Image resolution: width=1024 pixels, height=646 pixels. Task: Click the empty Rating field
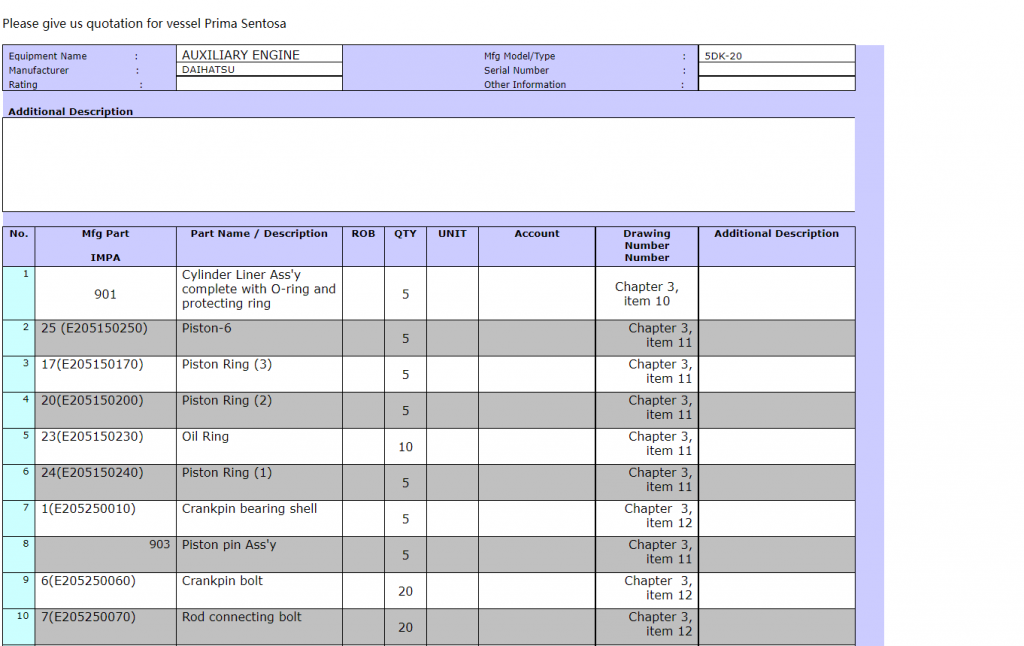coord(259,84)
